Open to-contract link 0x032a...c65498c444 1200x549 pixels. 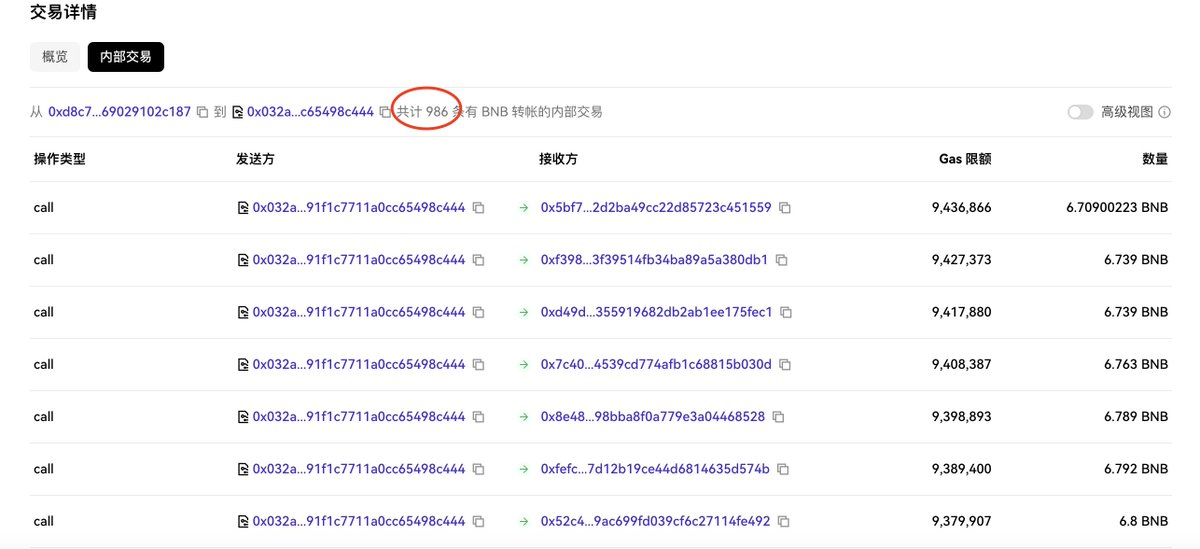310,112
